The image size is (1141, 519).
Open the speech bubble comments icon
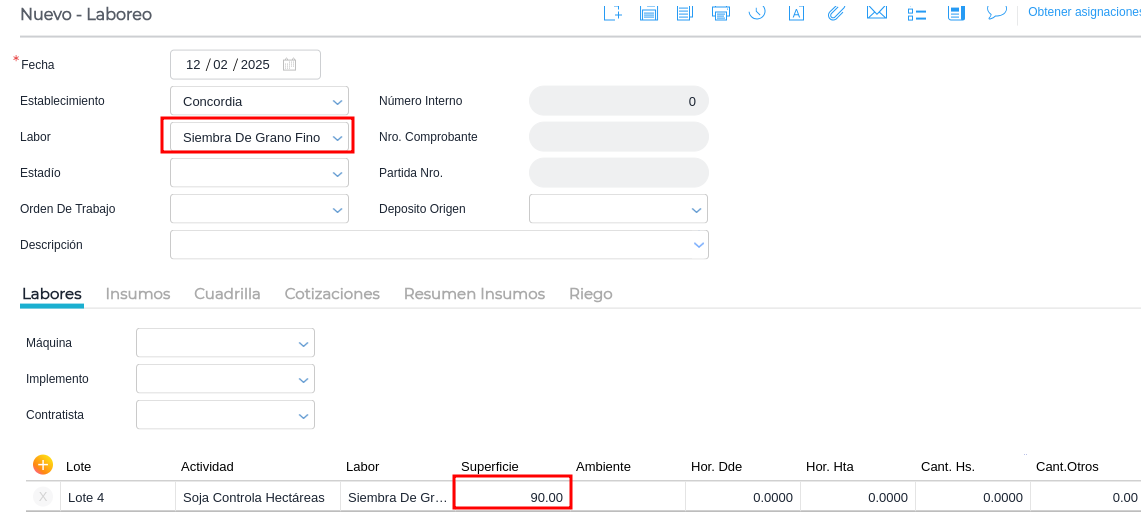pyautogui.click(x=996, y=13)
